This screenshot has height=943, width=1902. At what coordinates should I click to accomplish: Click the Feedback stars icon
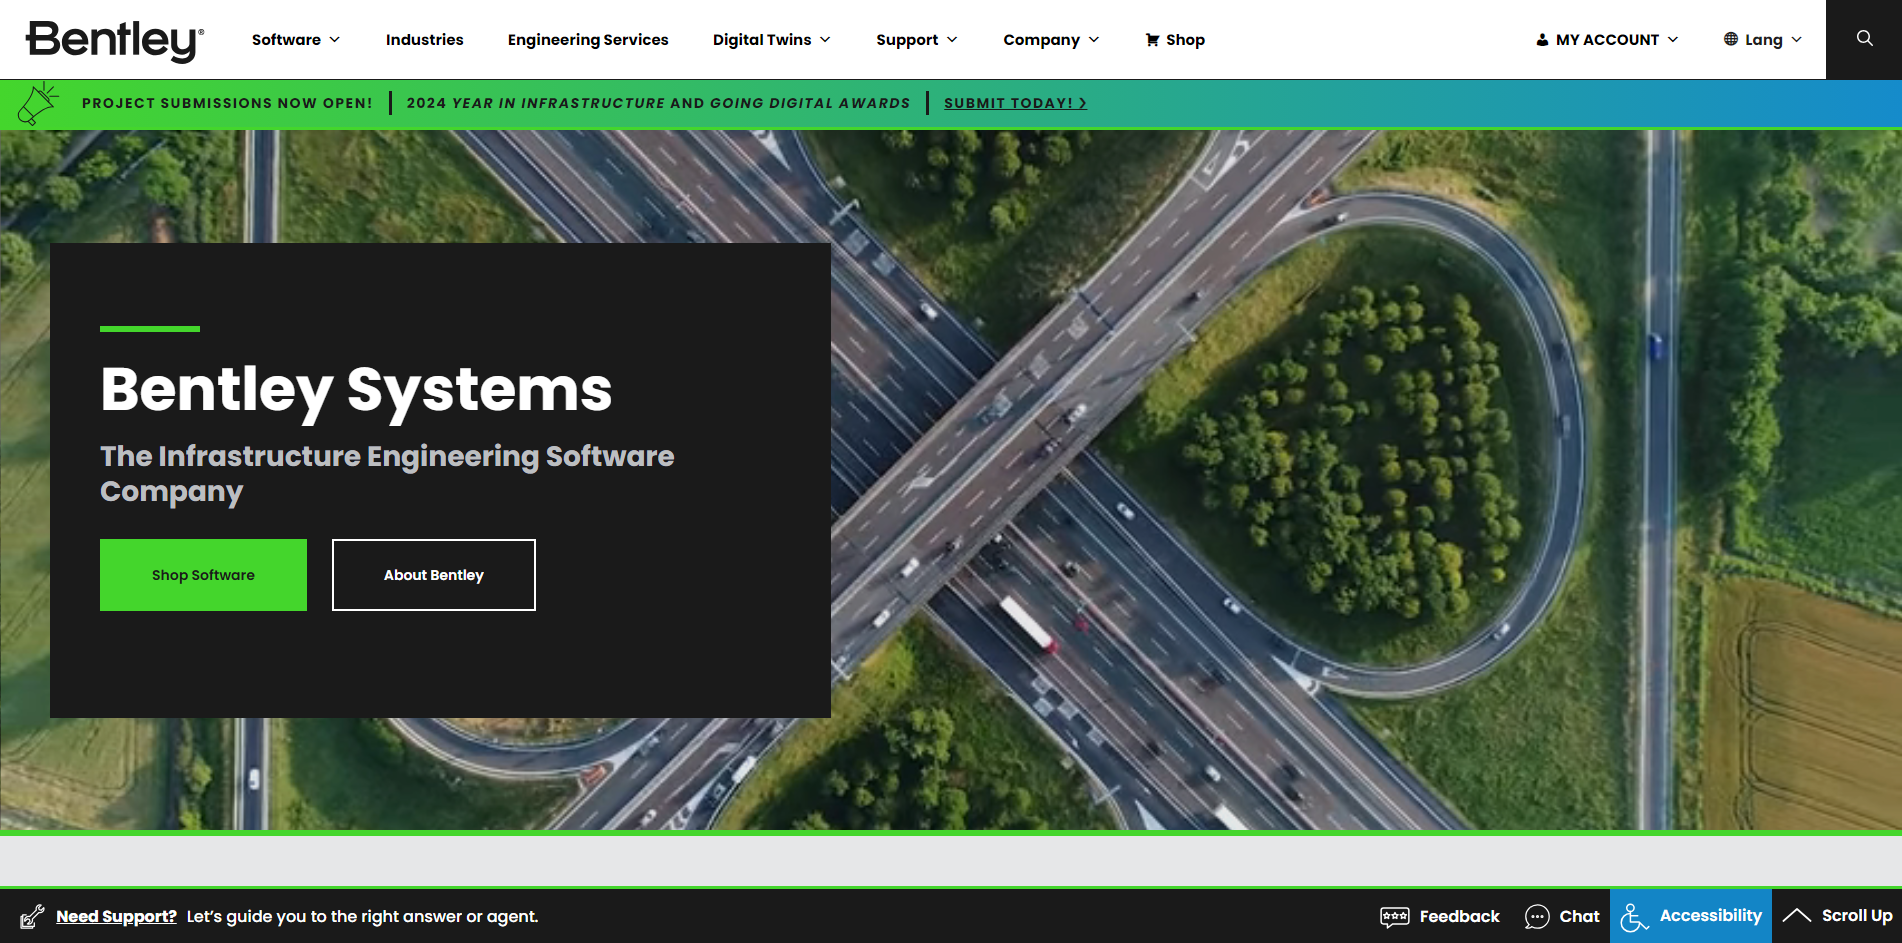(1394, 916)
